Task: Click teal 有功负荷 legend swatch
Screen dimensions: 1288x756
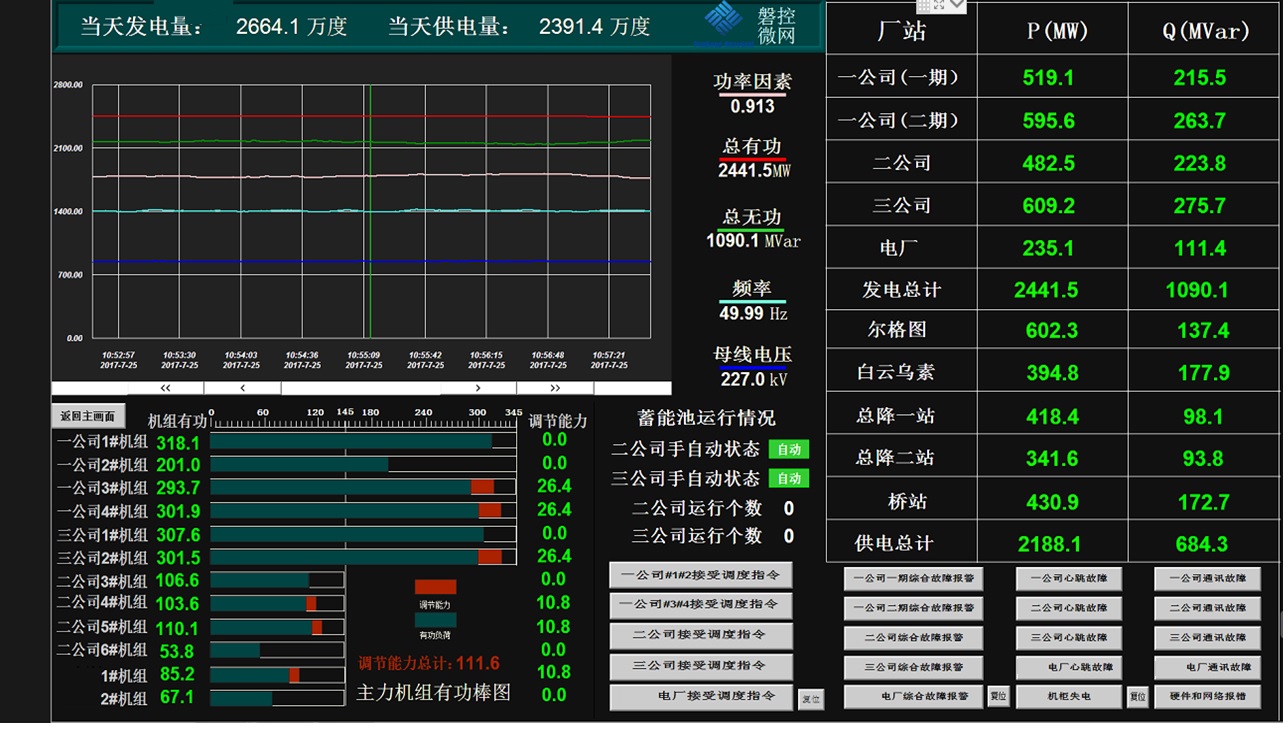Action: click(435, 620)
